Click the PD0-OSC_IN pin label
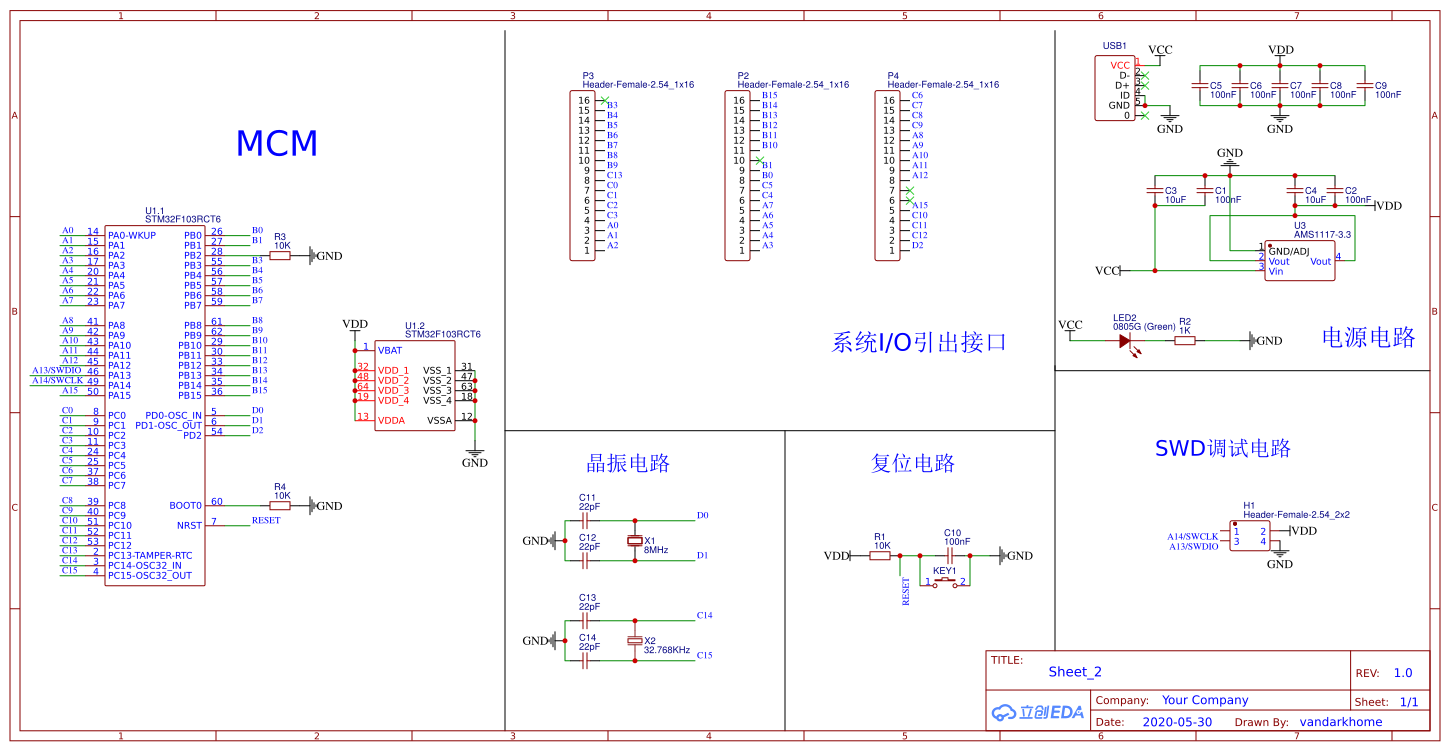The width and height of the screenshot is (1450, 751). tap(173, 416)
